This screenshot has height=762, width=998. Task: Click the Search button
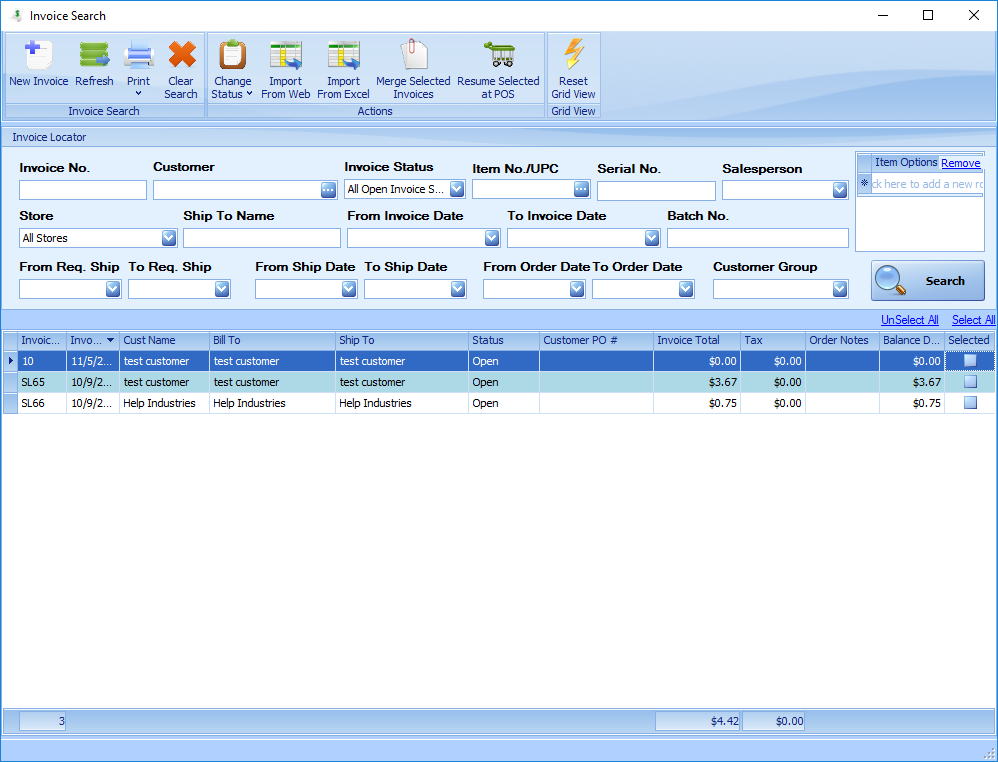(927, 280)
